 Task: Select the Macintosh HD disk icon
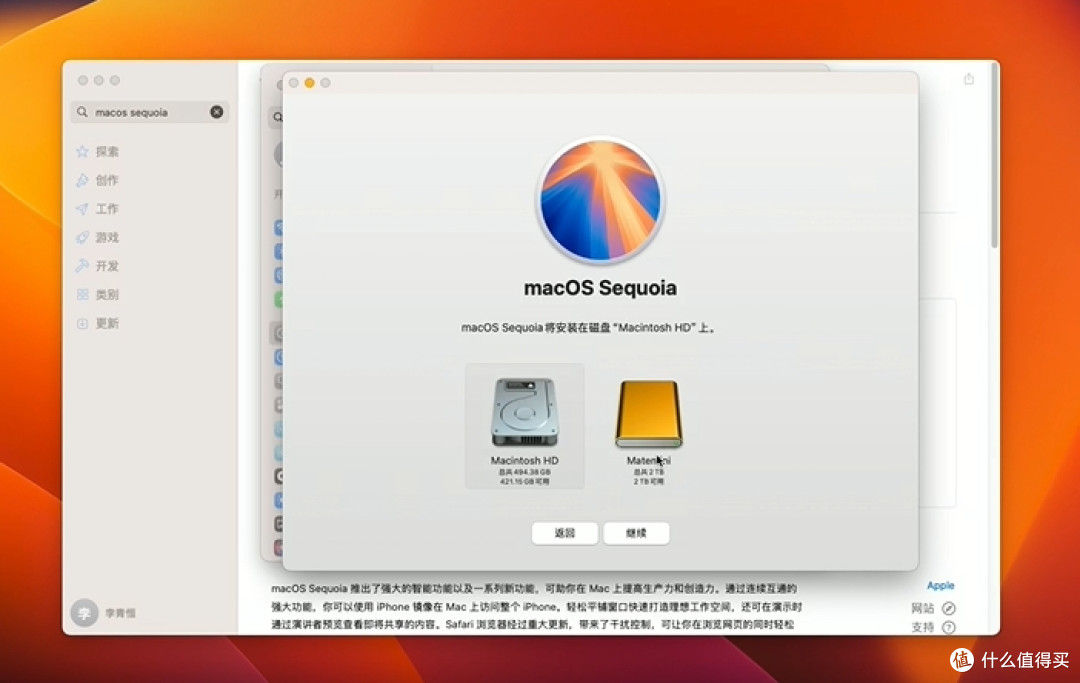tap(524, 412)
